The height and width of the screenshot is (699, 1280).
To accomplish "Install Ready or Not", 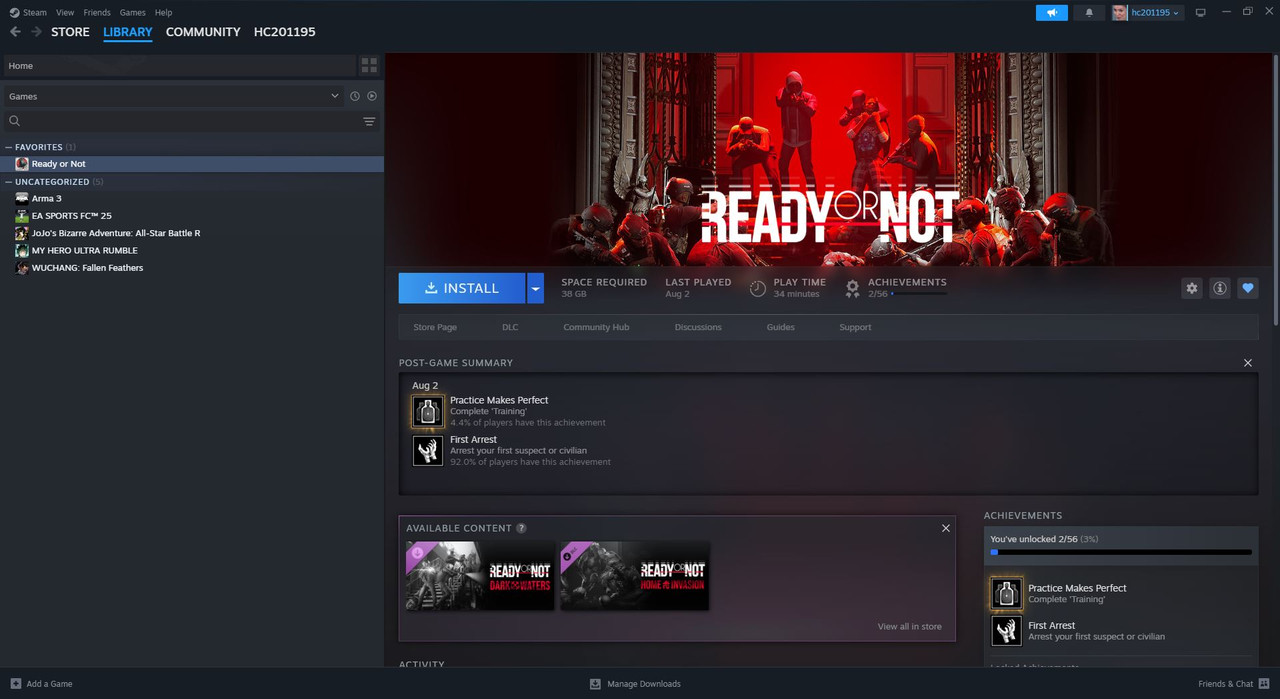I will 462,288.
